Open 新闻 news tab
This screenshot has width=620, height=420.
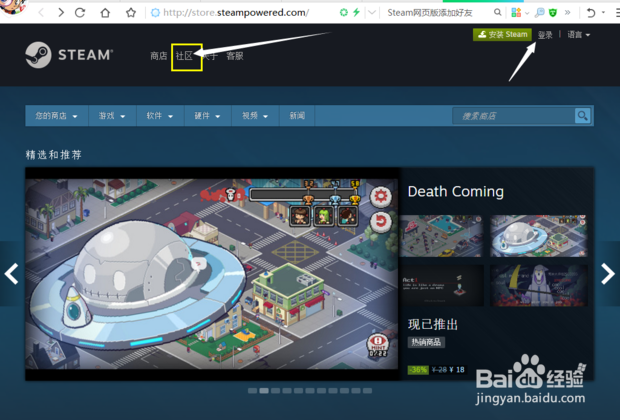click(x=297, y=116)
